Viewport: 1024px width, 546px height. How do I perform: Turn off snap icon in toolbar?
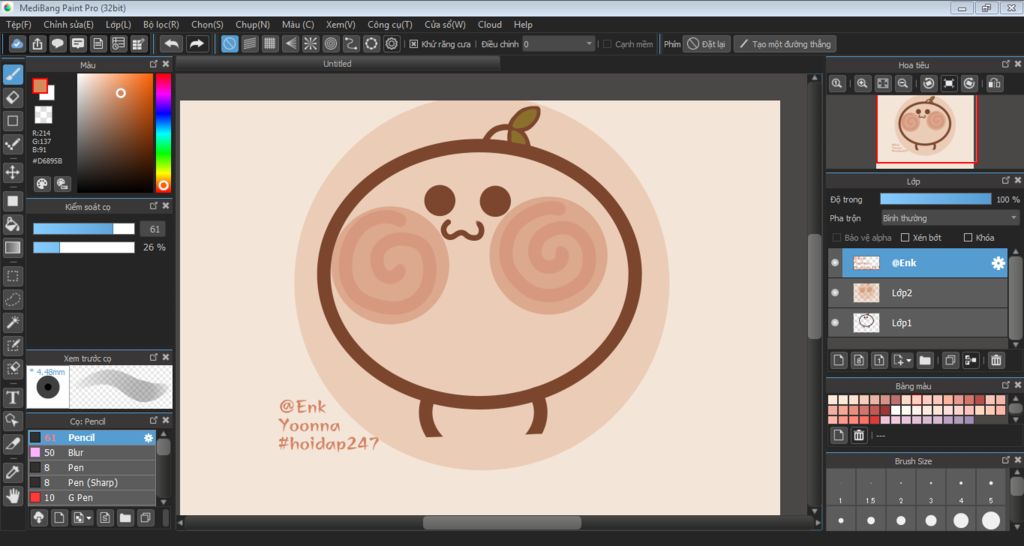tap(229, 44)
